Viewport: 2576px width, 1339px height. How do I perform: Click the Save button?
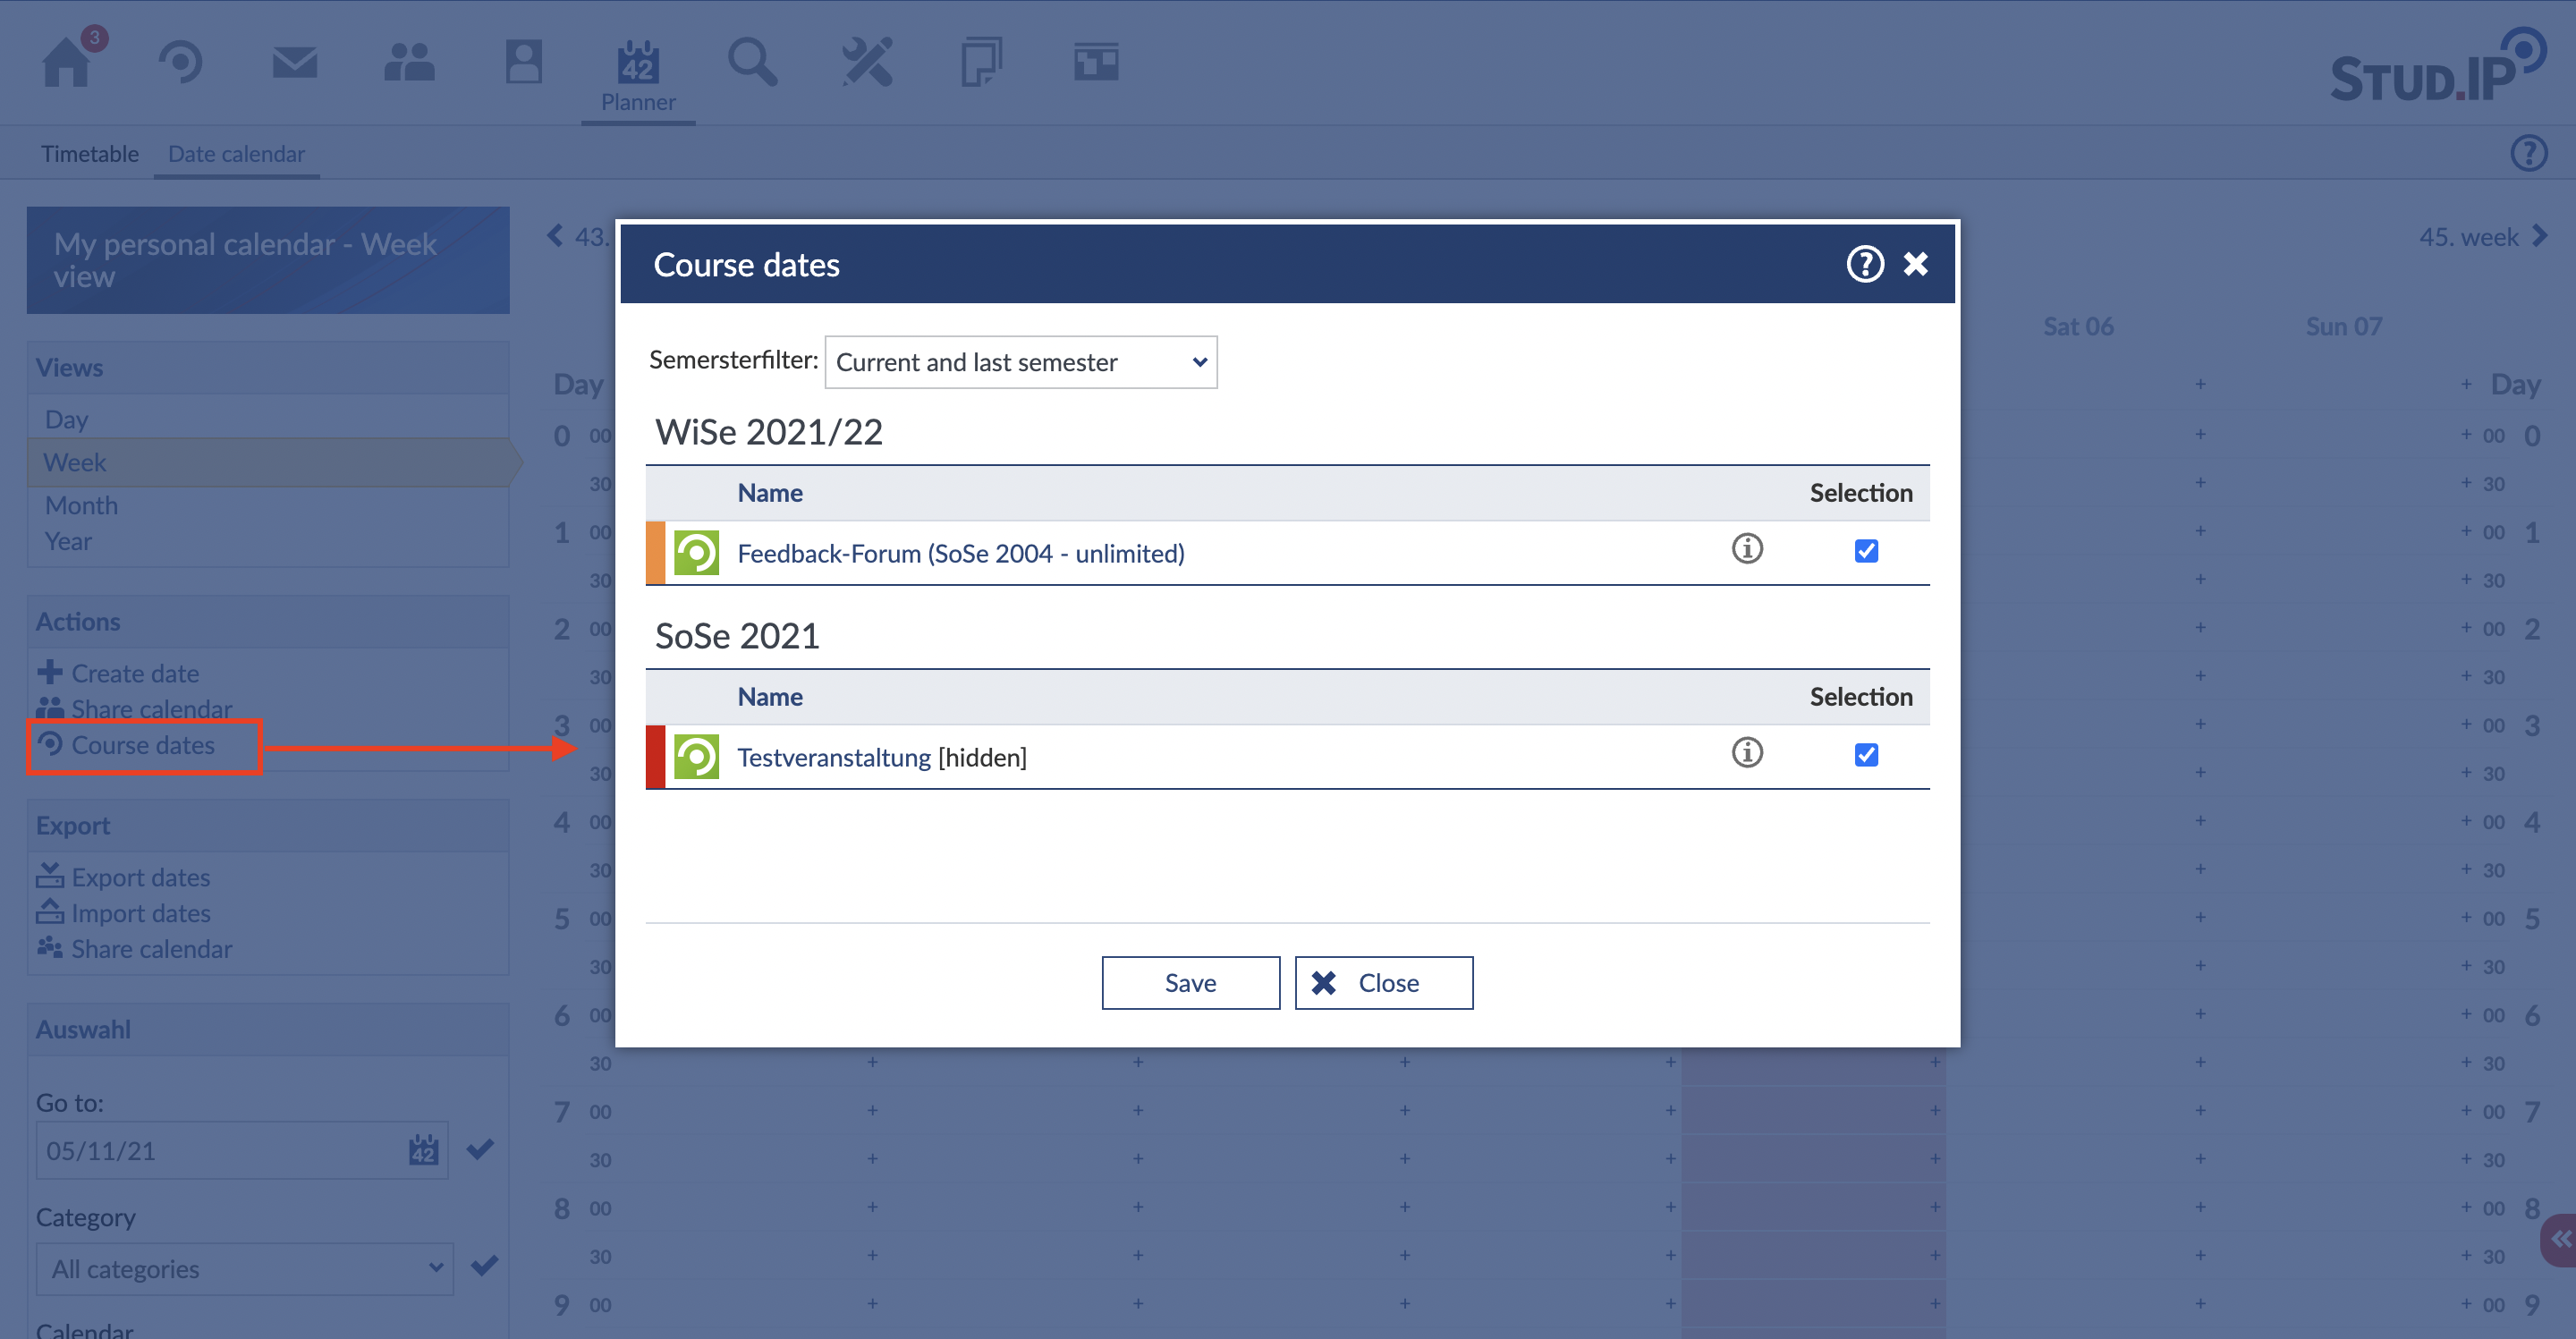coord(1190,983)
